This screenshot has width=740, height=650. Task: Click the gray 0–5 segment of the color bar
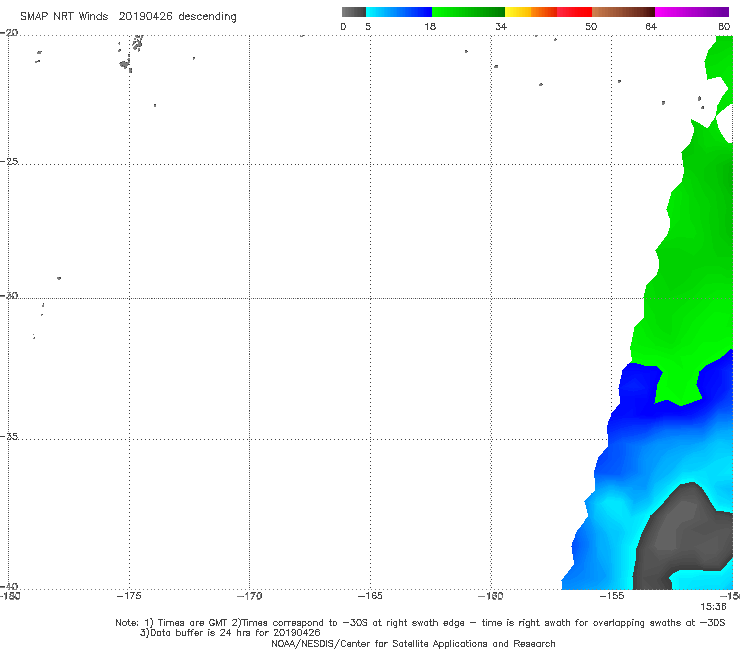click(x=354, y=12)
